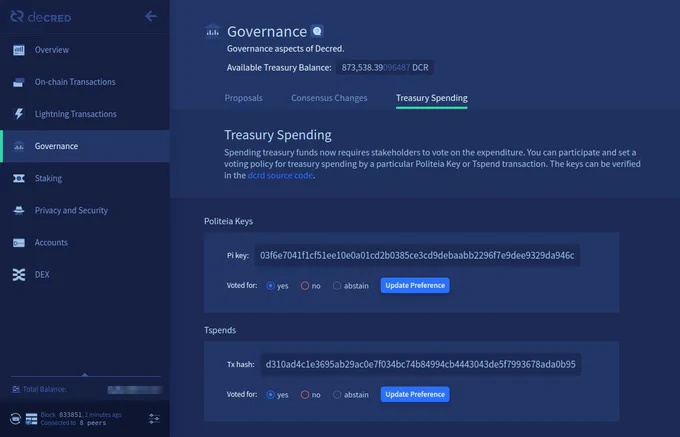Select the Governance menu item
Screen dimensions: 680x437
coord(85,146)
